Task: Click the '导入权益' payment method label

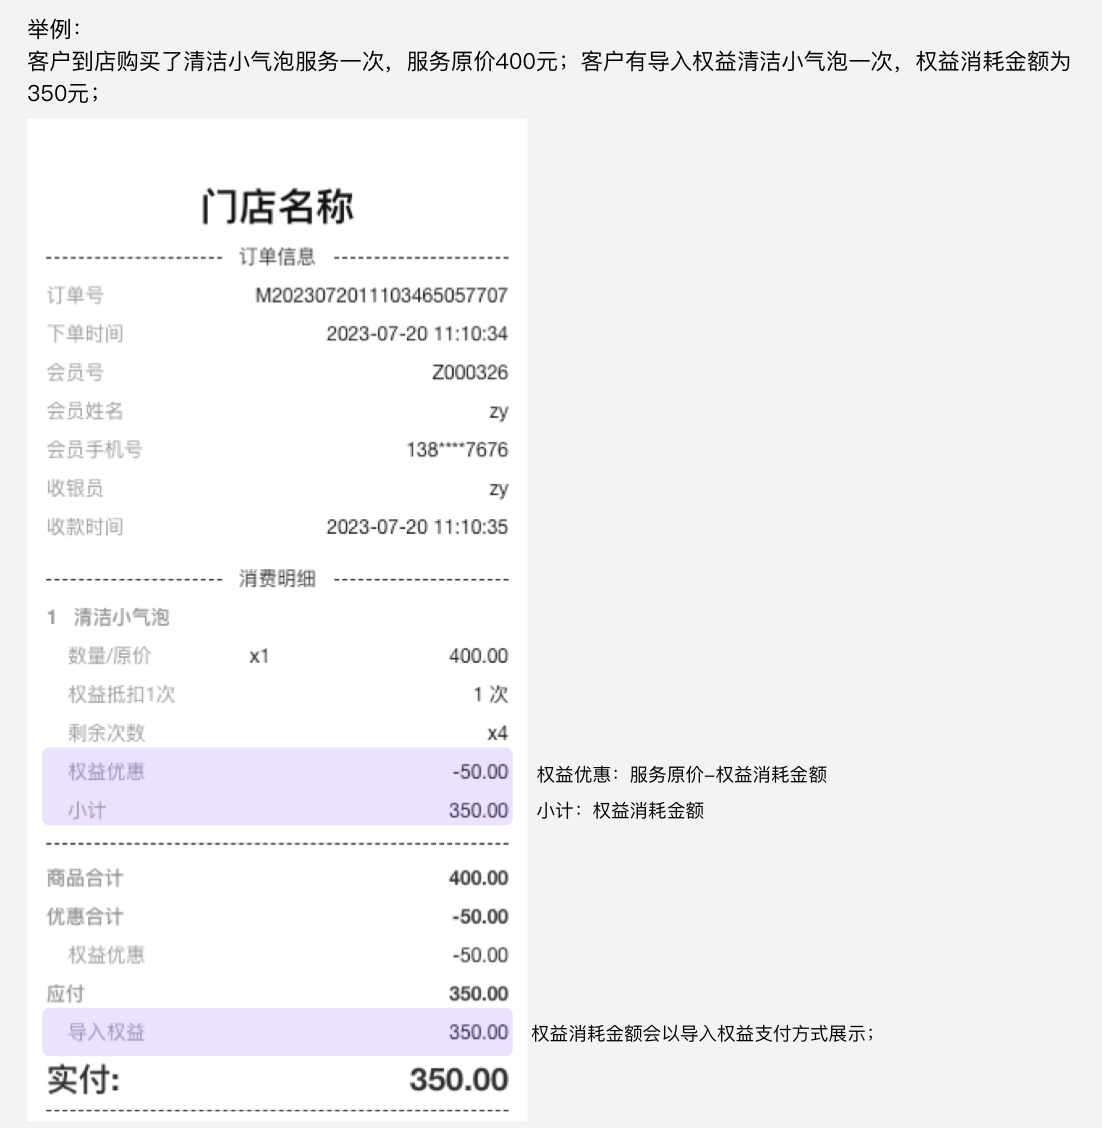Action: 106,1032
